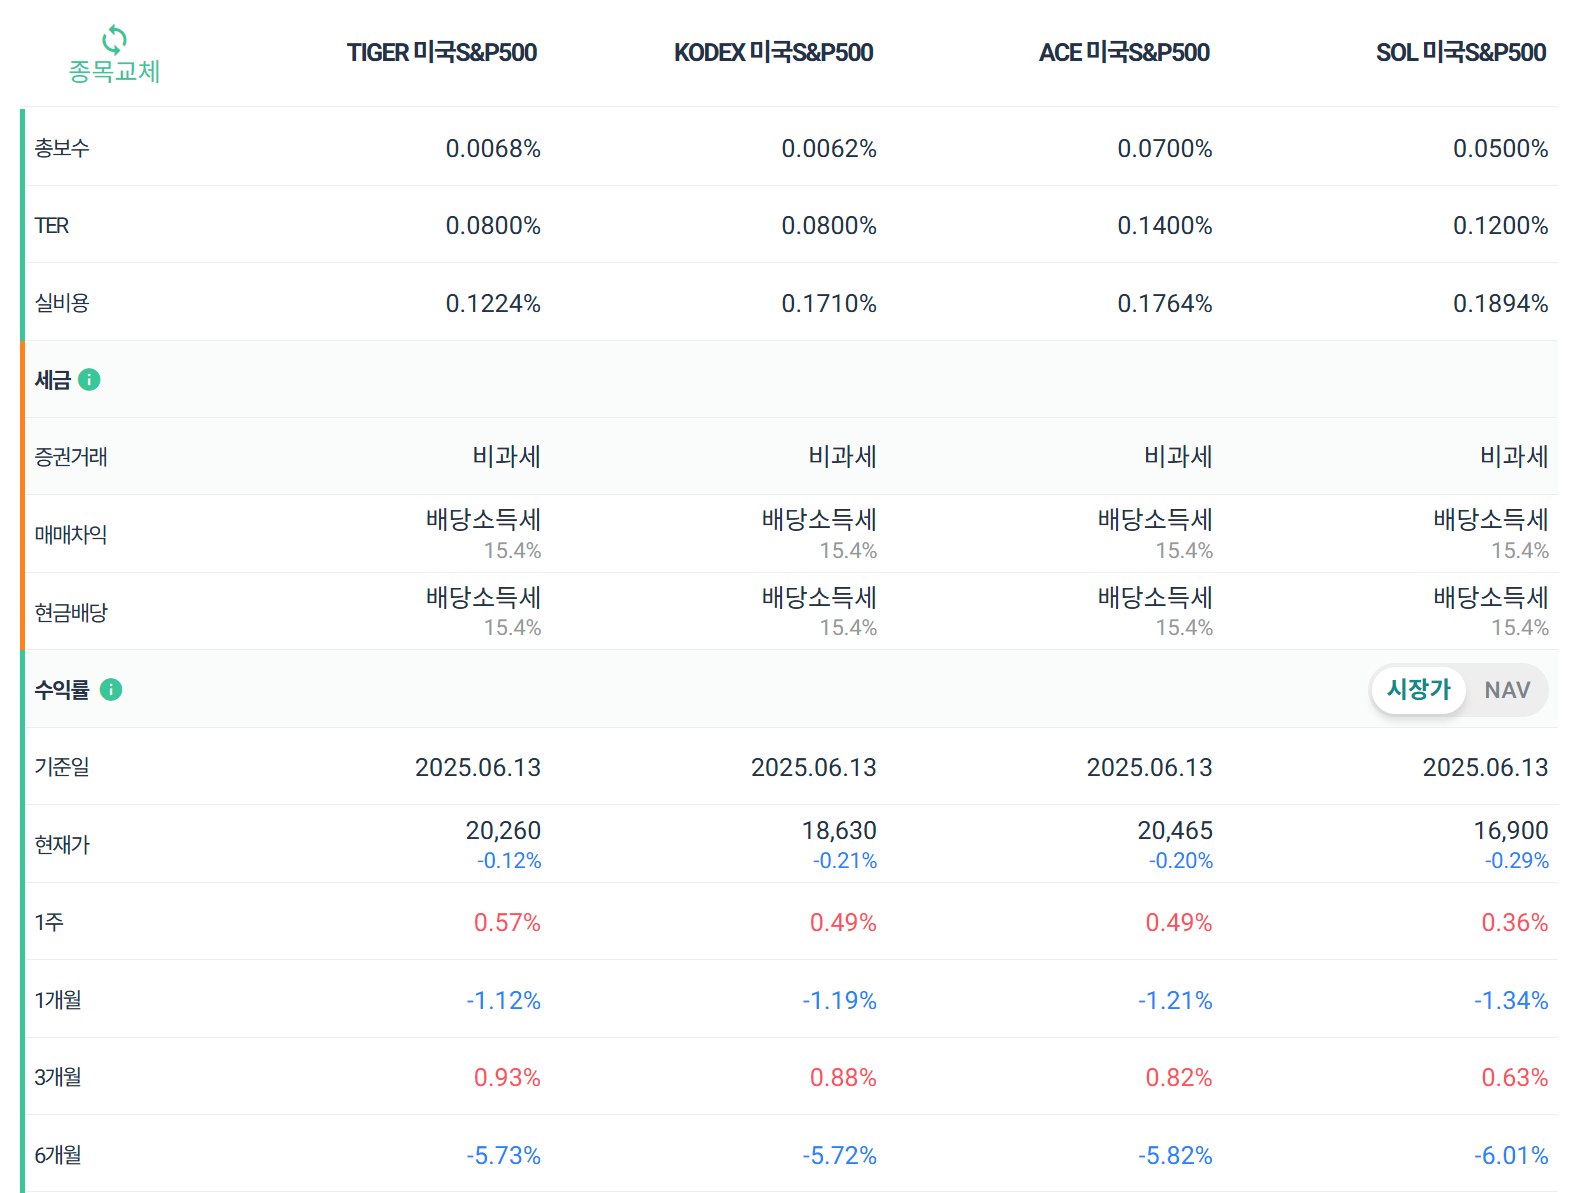Viewport: 1576px width, 1193px height.
Task: Click the 종목교체 swap icon
Action: coord(114,40)
